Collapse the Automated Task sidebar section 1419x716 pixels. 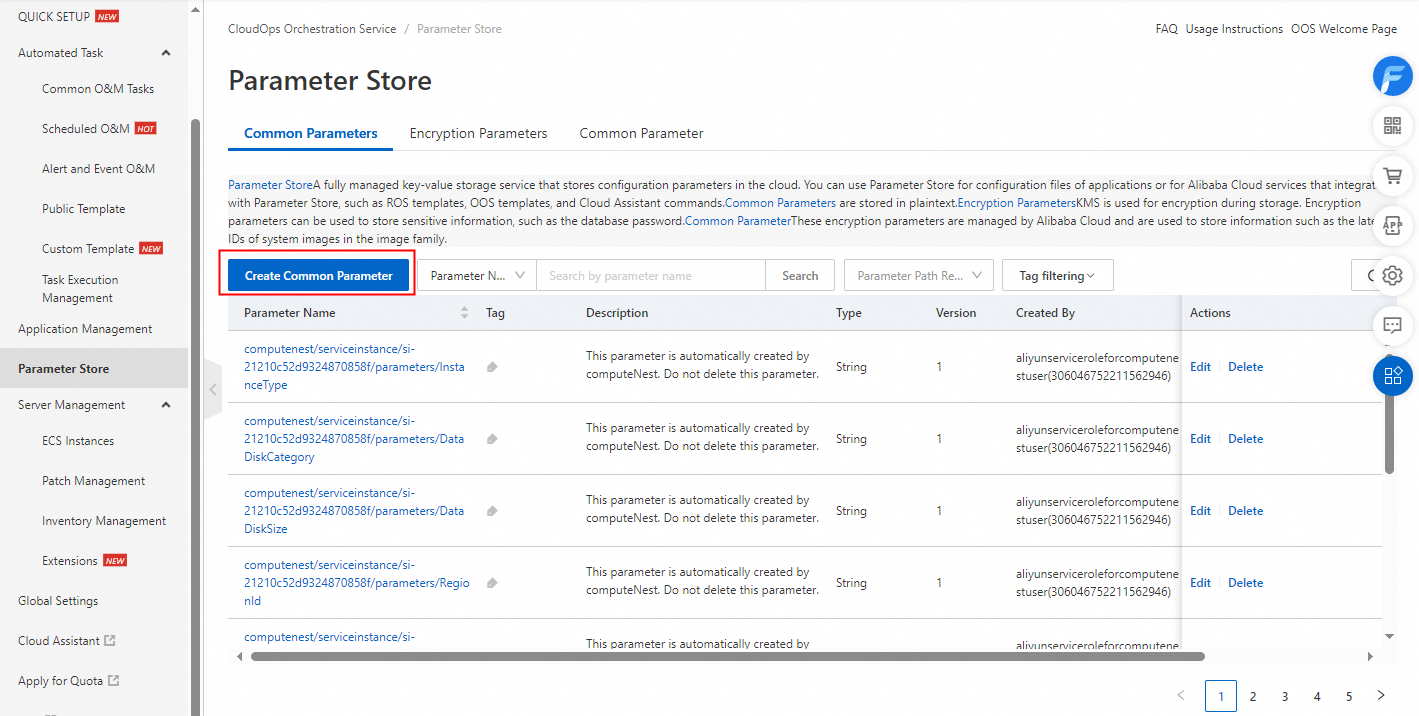point(166,53)
